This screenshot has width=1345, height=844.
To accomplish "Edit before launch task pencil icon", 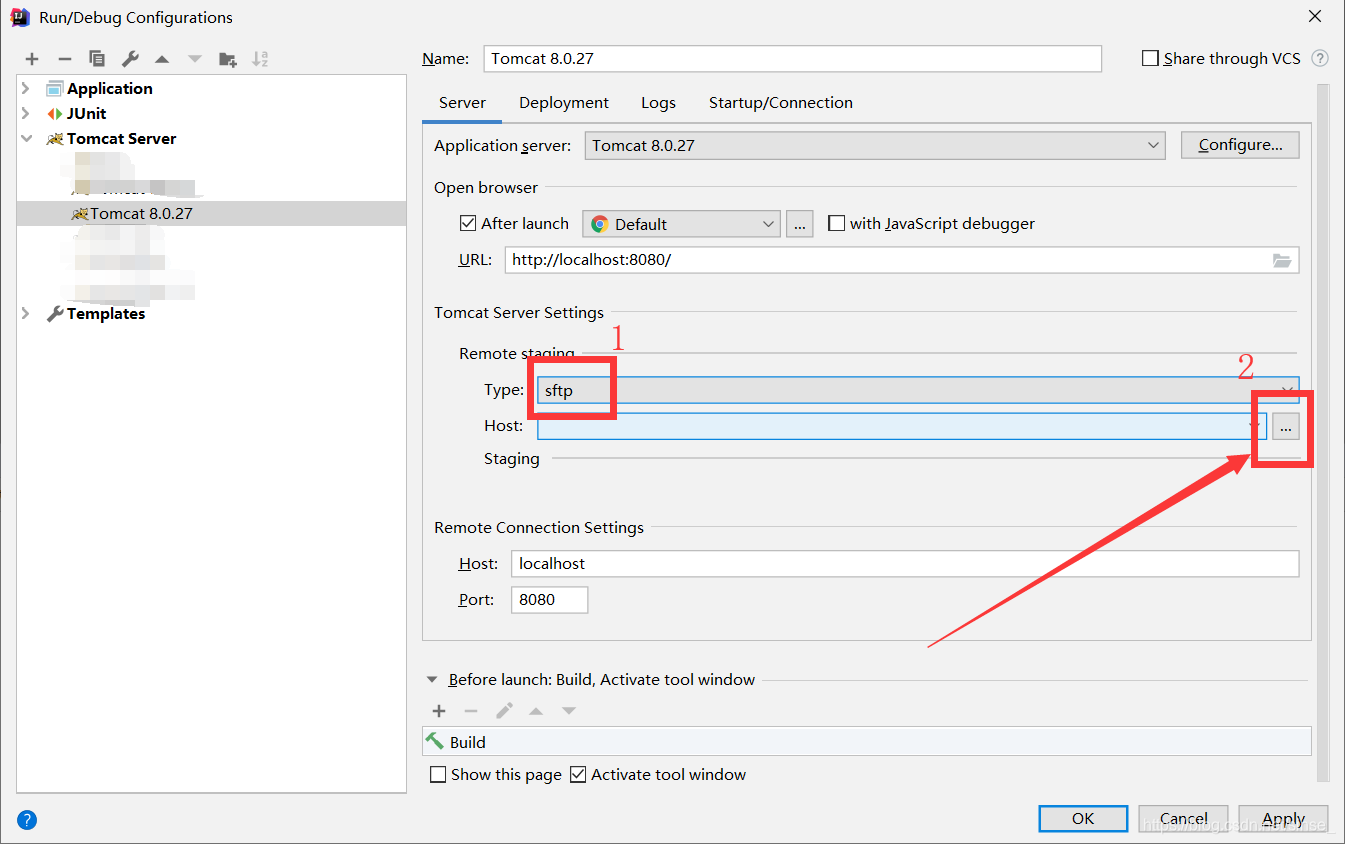I will pyautogui.click(x=504, y=711).
